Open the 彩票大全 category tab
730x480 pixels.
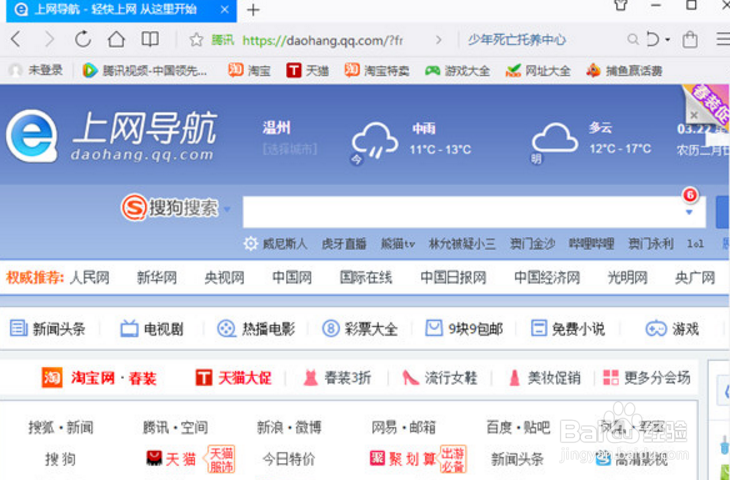[359, 329]
